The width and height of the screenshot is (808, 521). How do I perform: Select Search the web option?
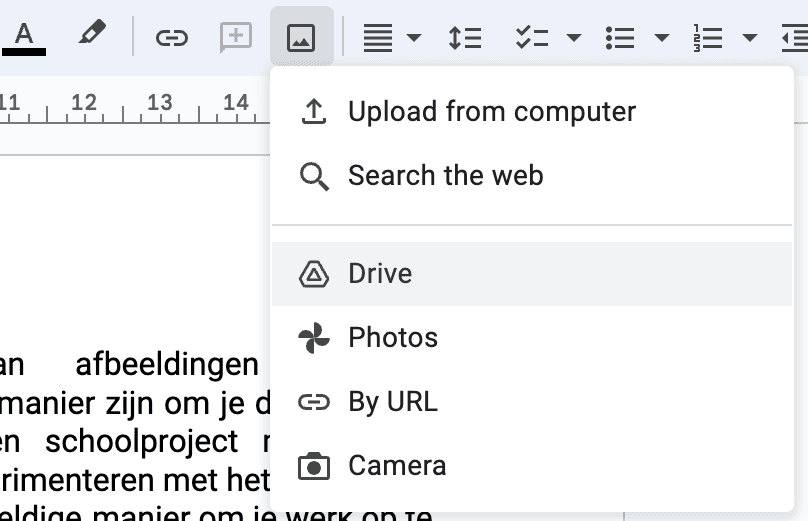click(x=445, y=176)
